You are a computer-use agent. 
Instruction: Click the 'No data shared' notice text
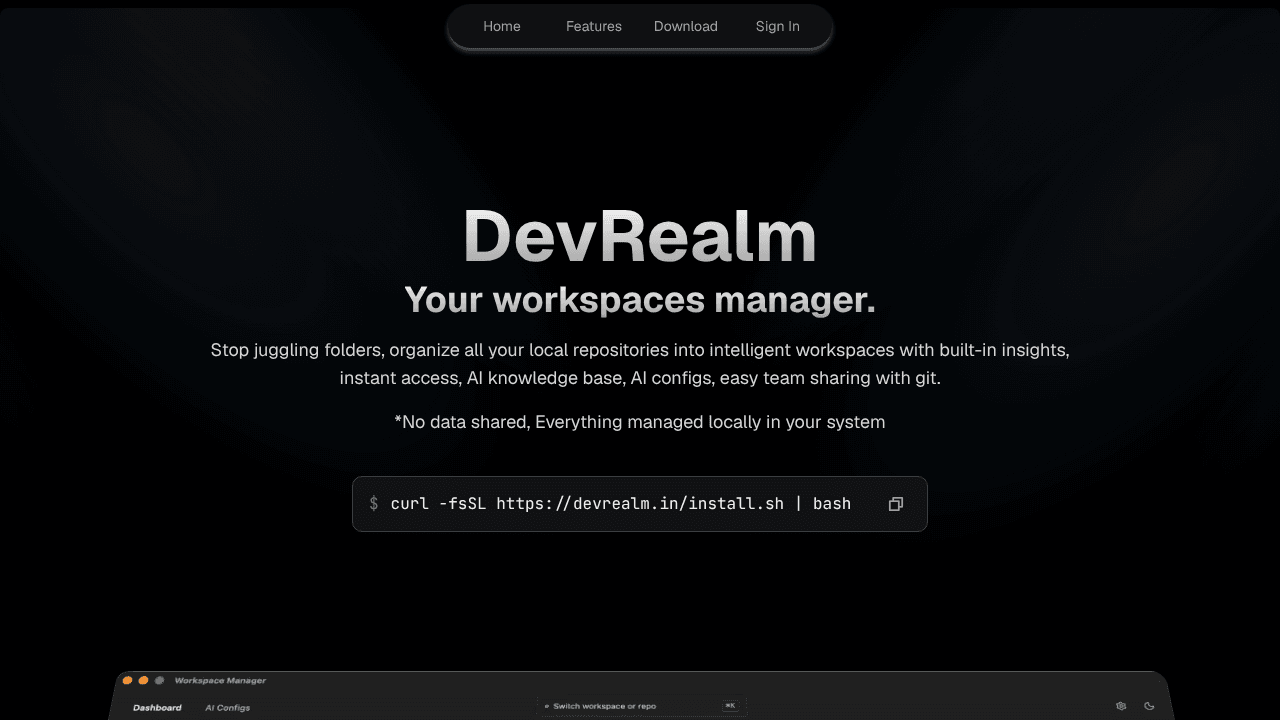640,422
